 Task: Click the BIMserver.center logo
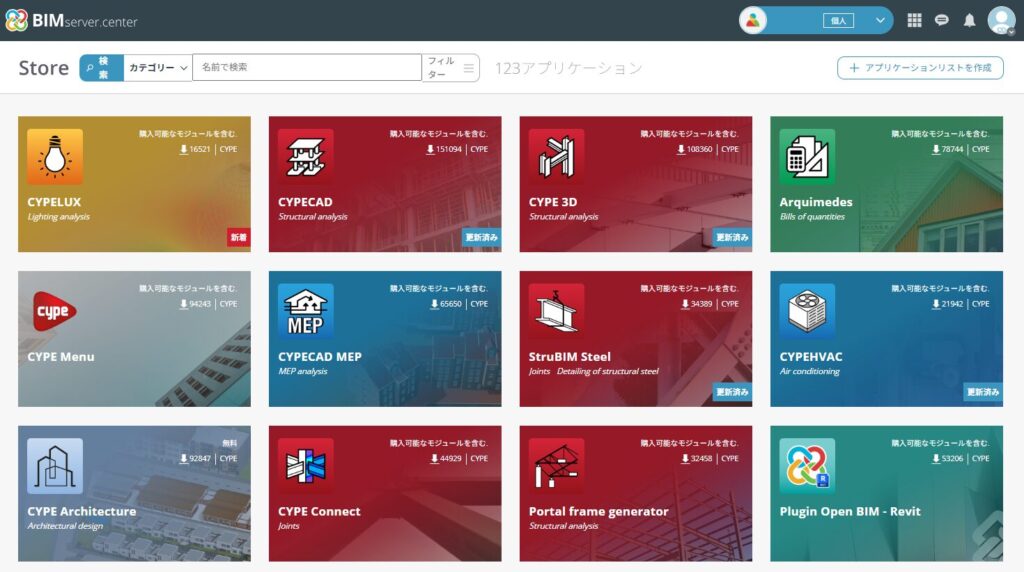tap(71, 21)
